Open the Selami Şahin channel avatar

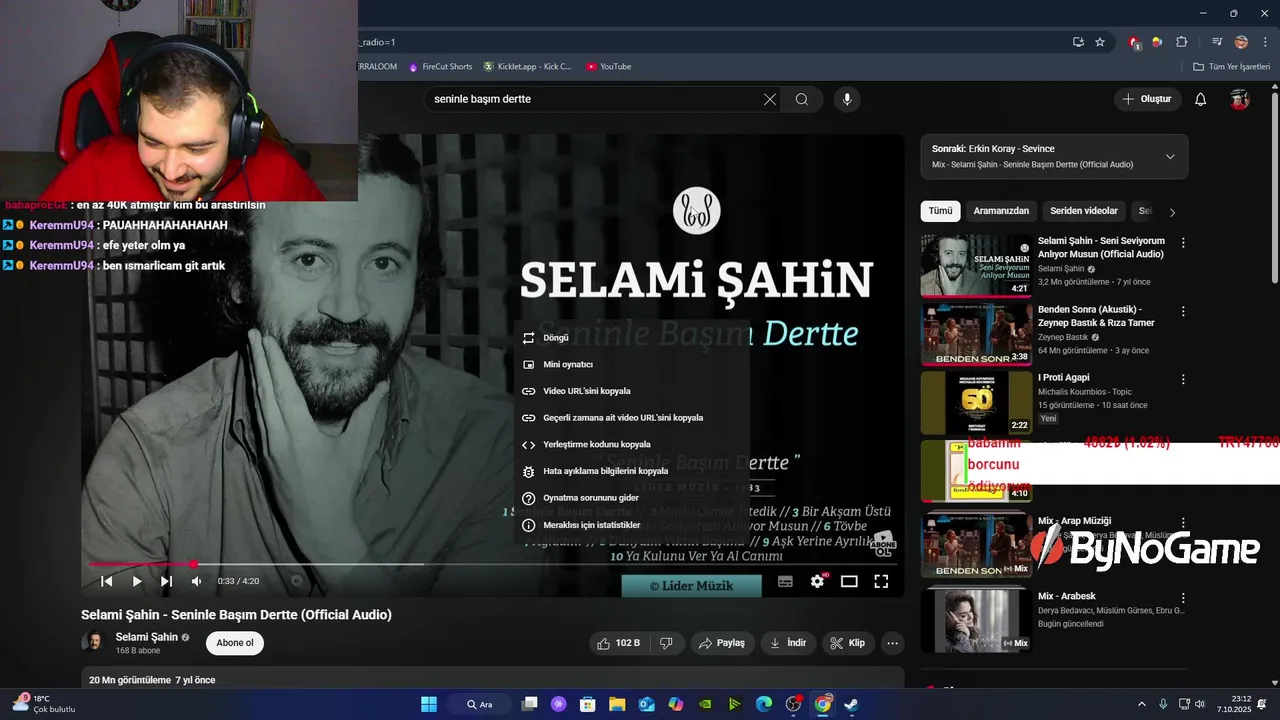[93, 642]
